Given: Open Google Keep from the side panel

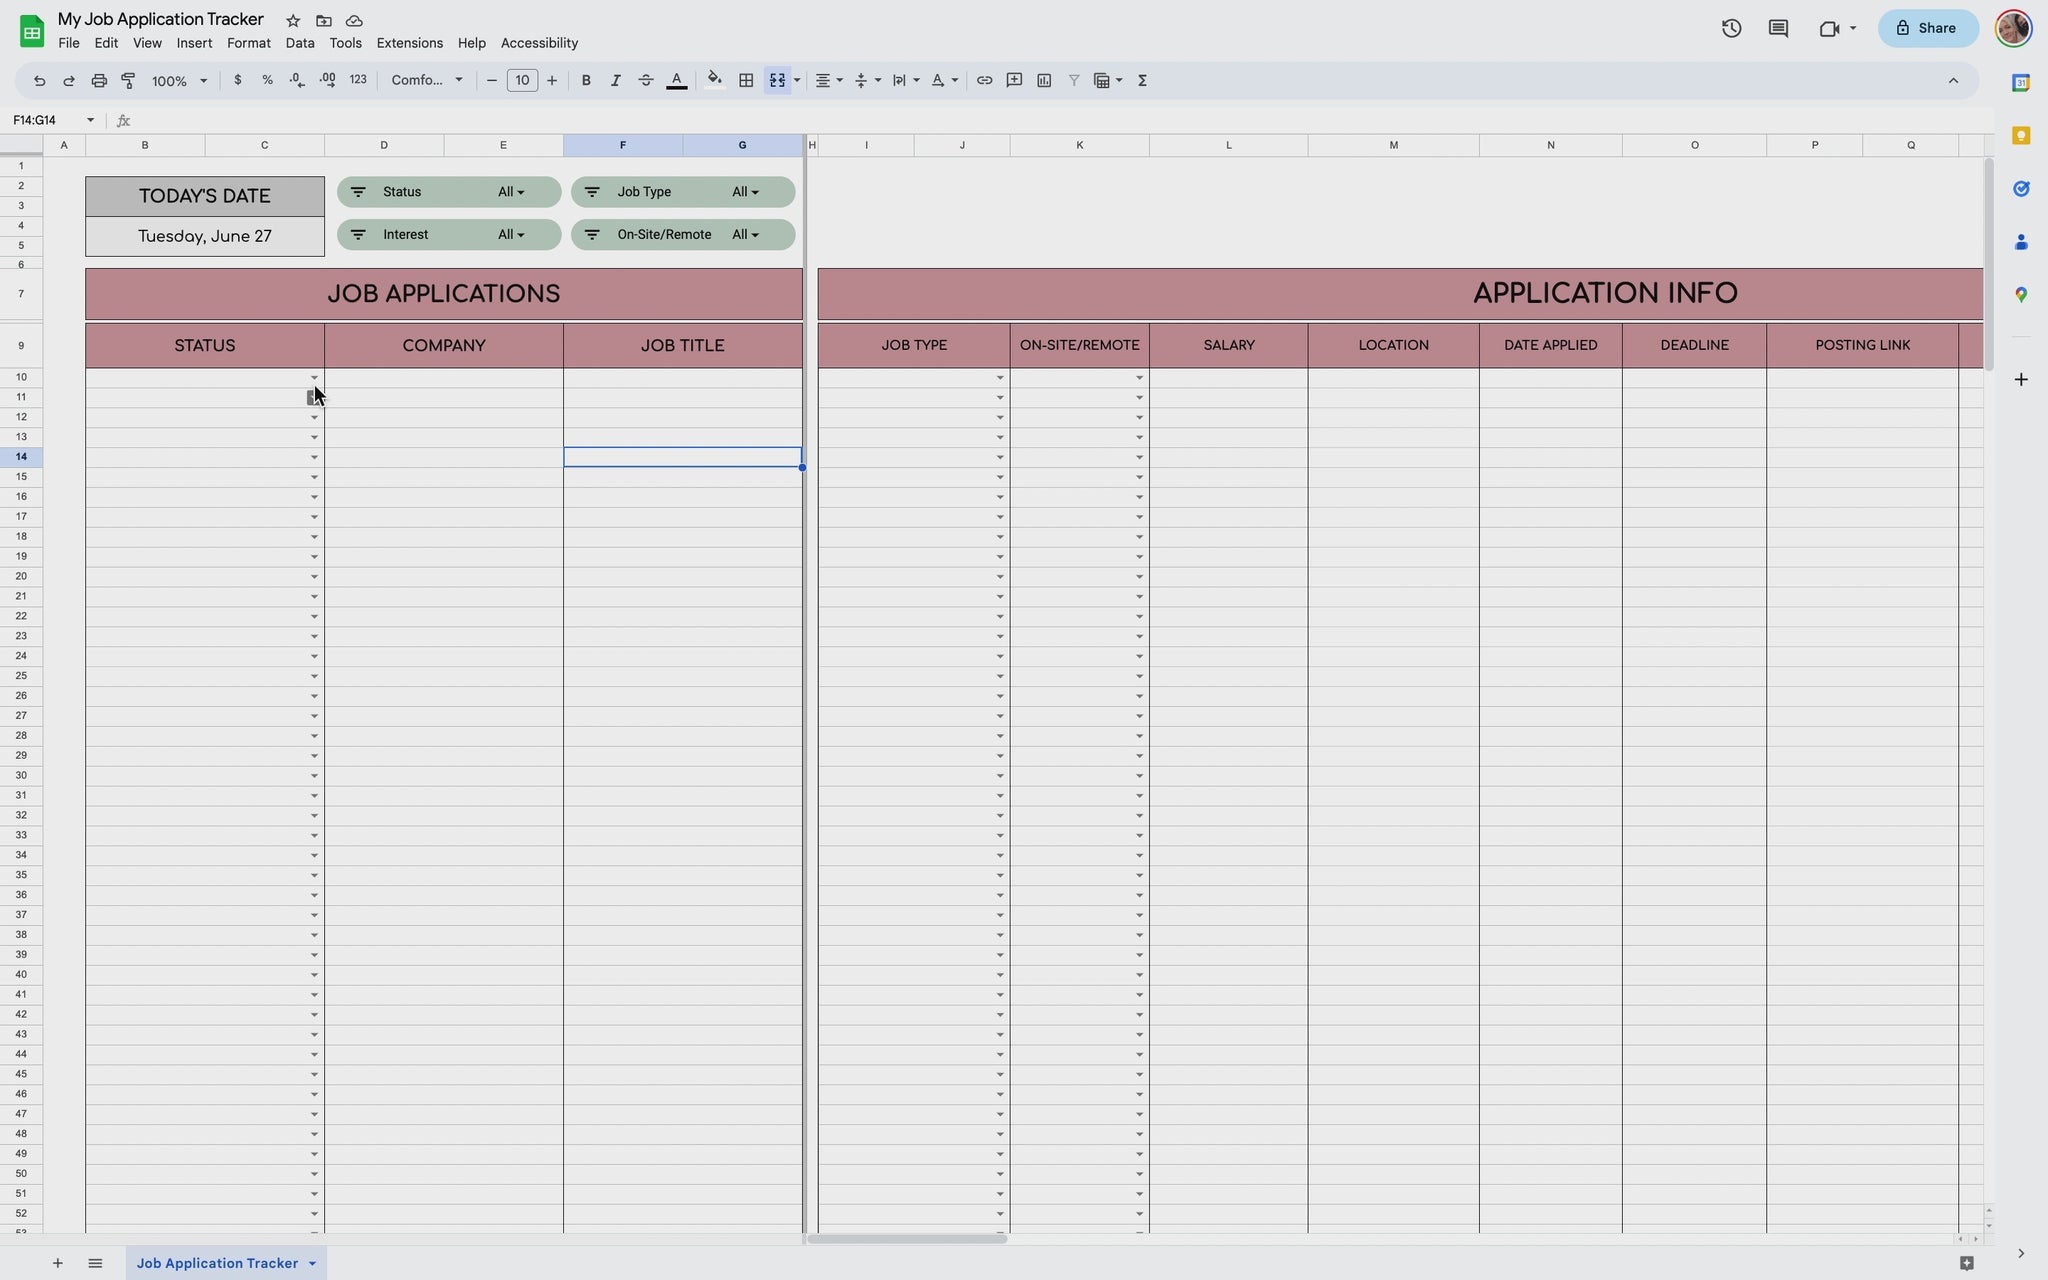Looking at the screenshot, I should (x=2022, y=135).
